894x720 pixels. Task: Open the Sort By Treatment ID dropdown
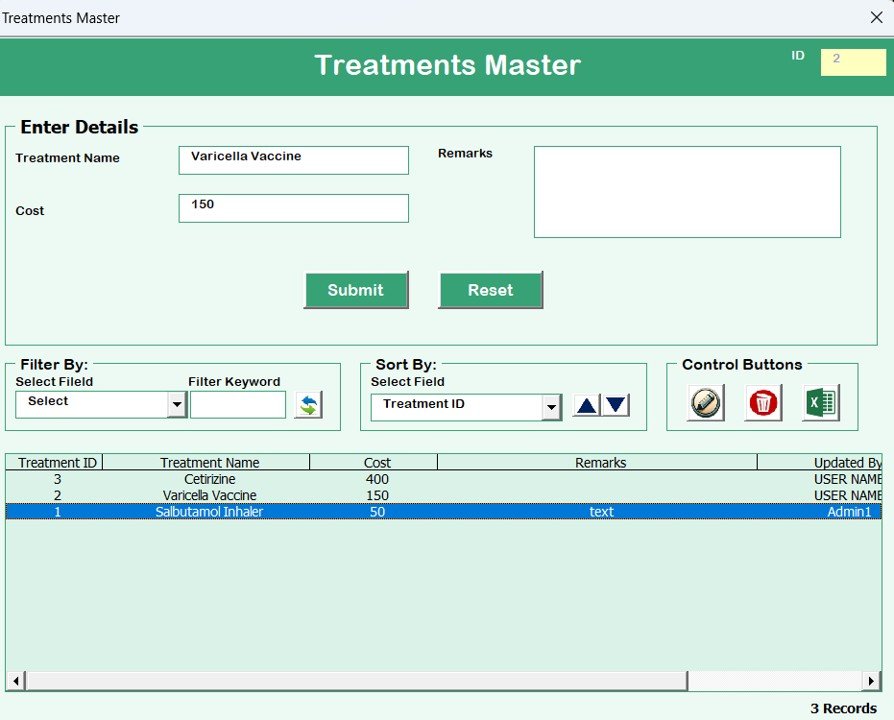click(551, 407)
